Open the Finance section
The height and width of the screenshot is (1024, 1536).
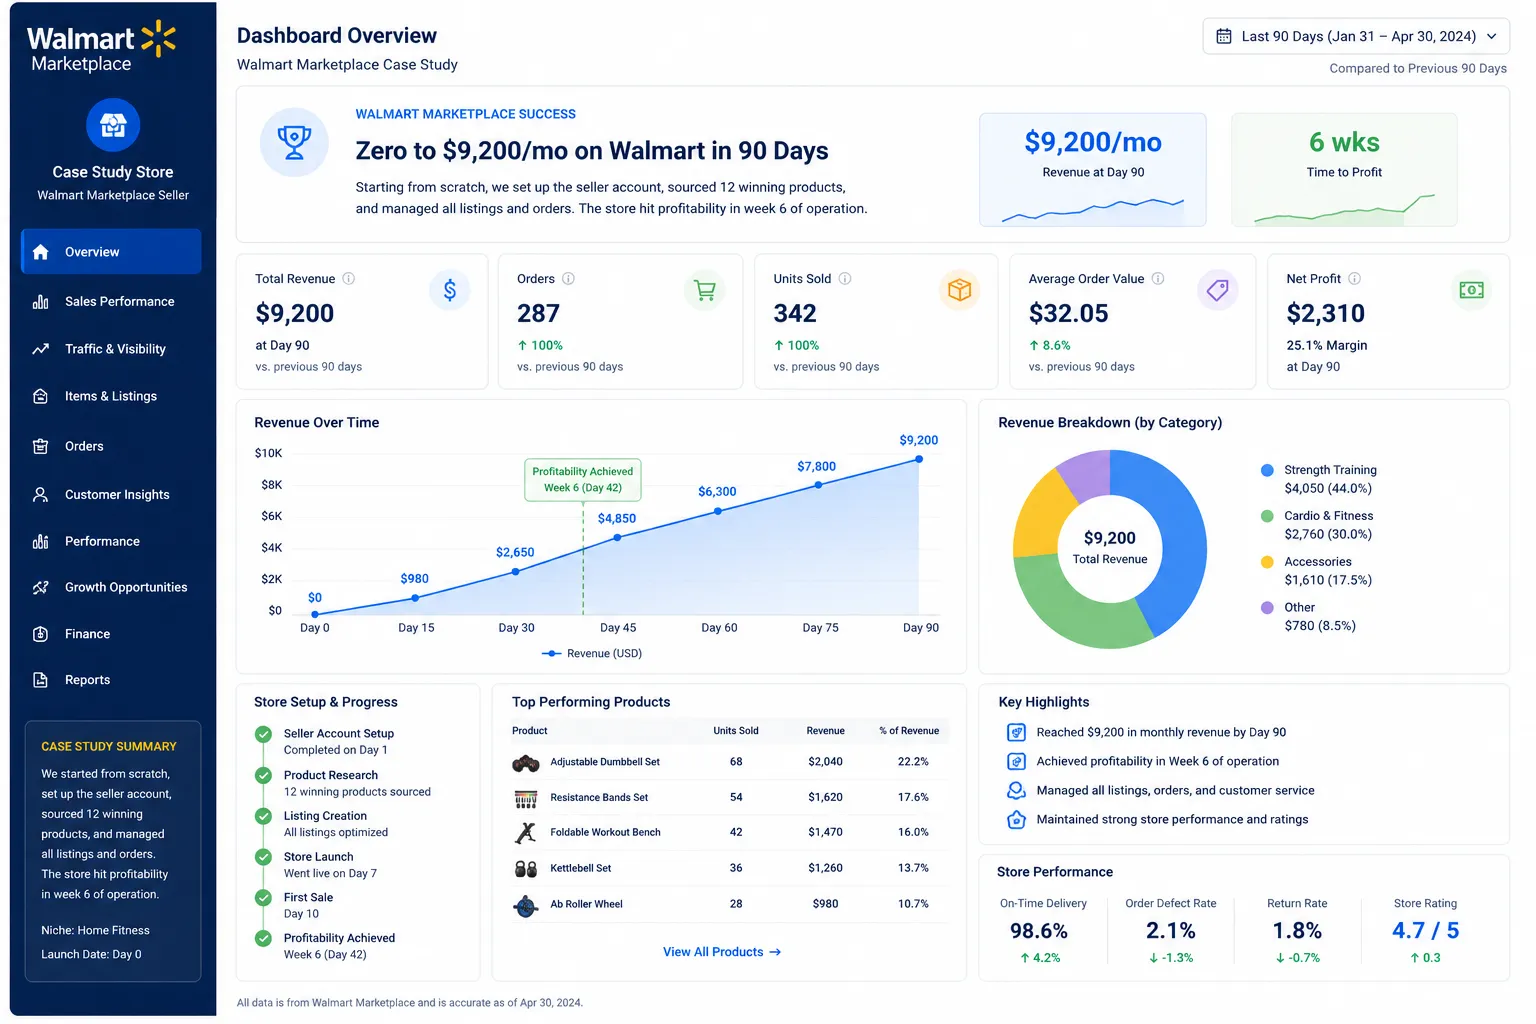[x=111, y=635]
